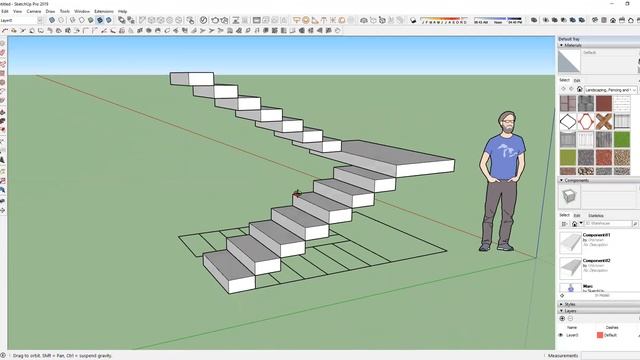
Task: Switch to Wireframe face style
Action: pyautogui.click(x=72, y=20)
